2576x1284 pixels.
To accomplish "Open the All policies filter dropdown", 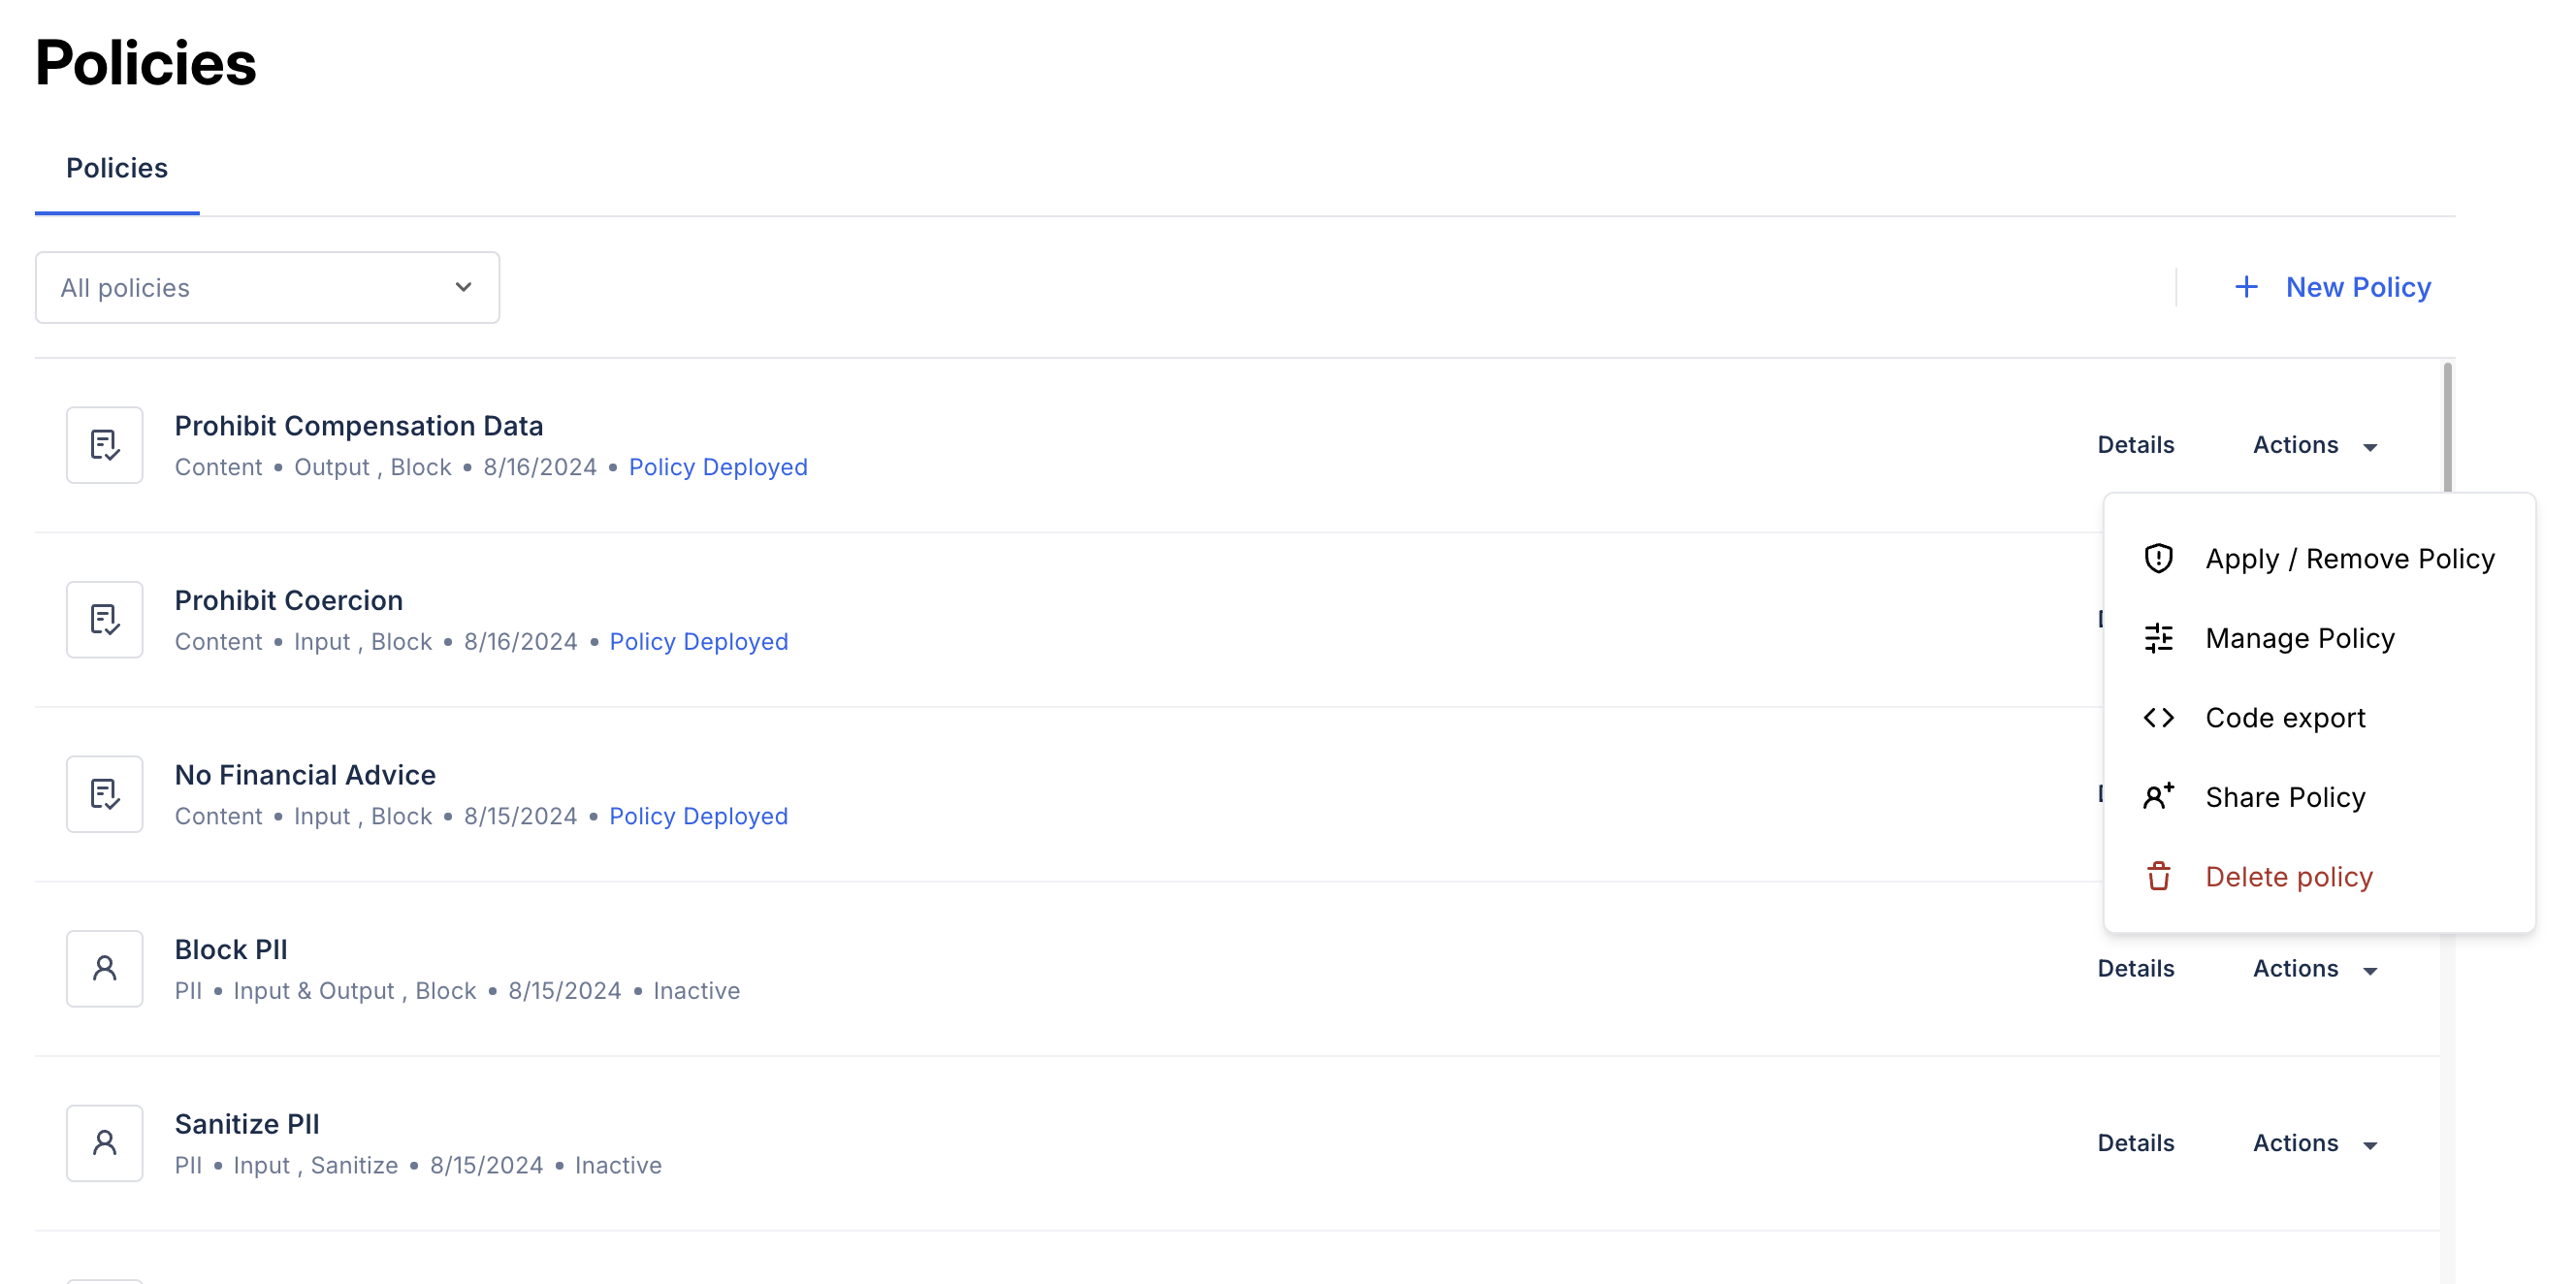I will 267,288.
